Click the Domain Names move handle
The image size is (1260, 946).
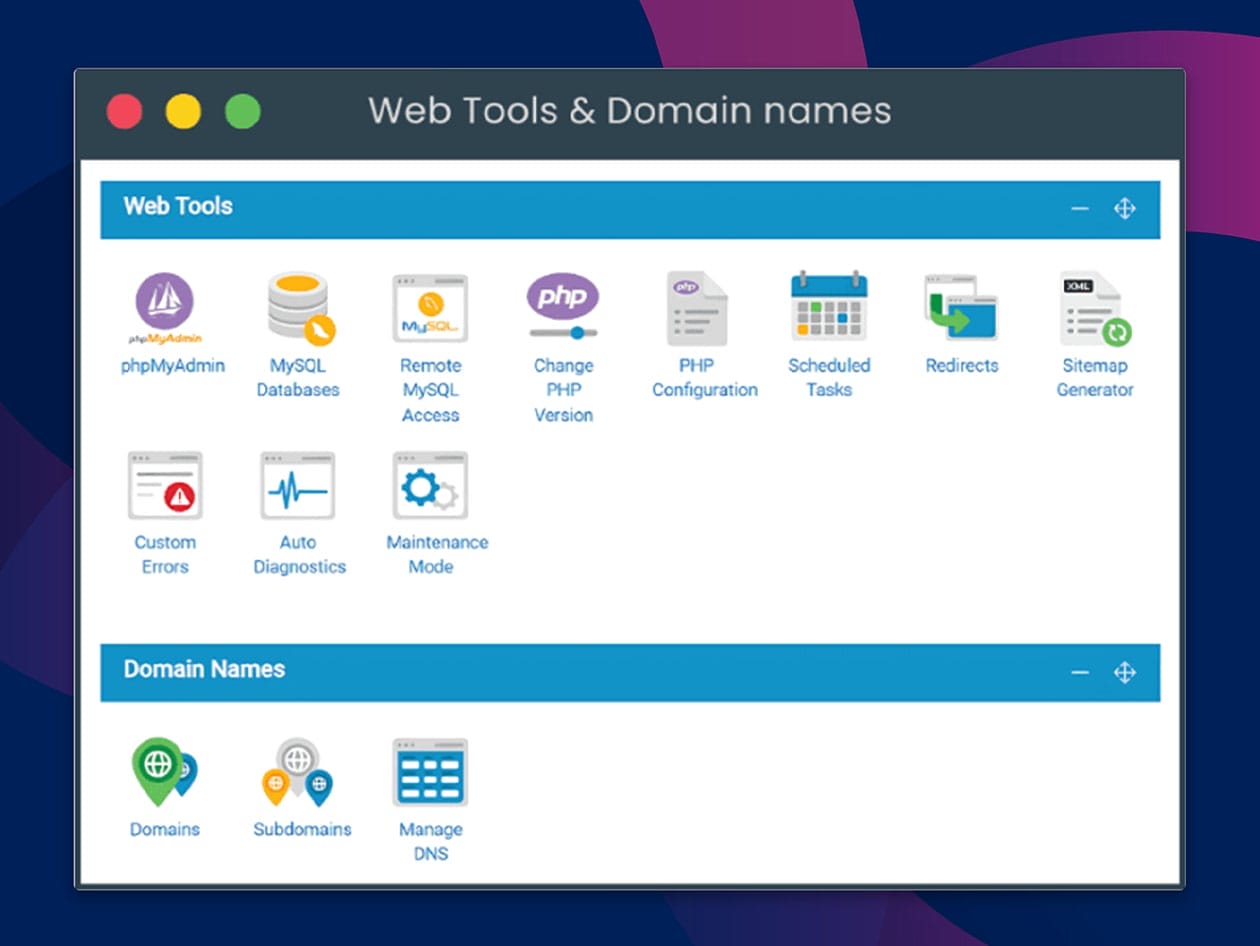coord(1125,672)
